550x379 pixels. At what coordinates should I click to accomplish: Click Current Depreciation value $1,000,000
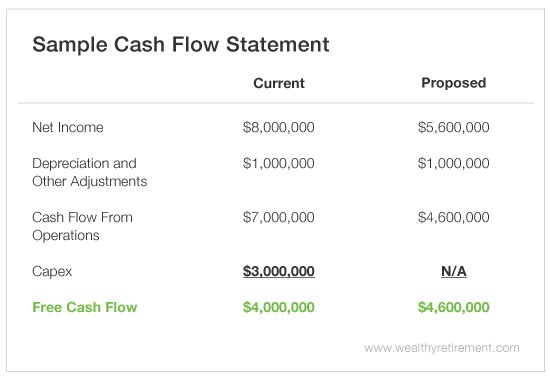279,164
